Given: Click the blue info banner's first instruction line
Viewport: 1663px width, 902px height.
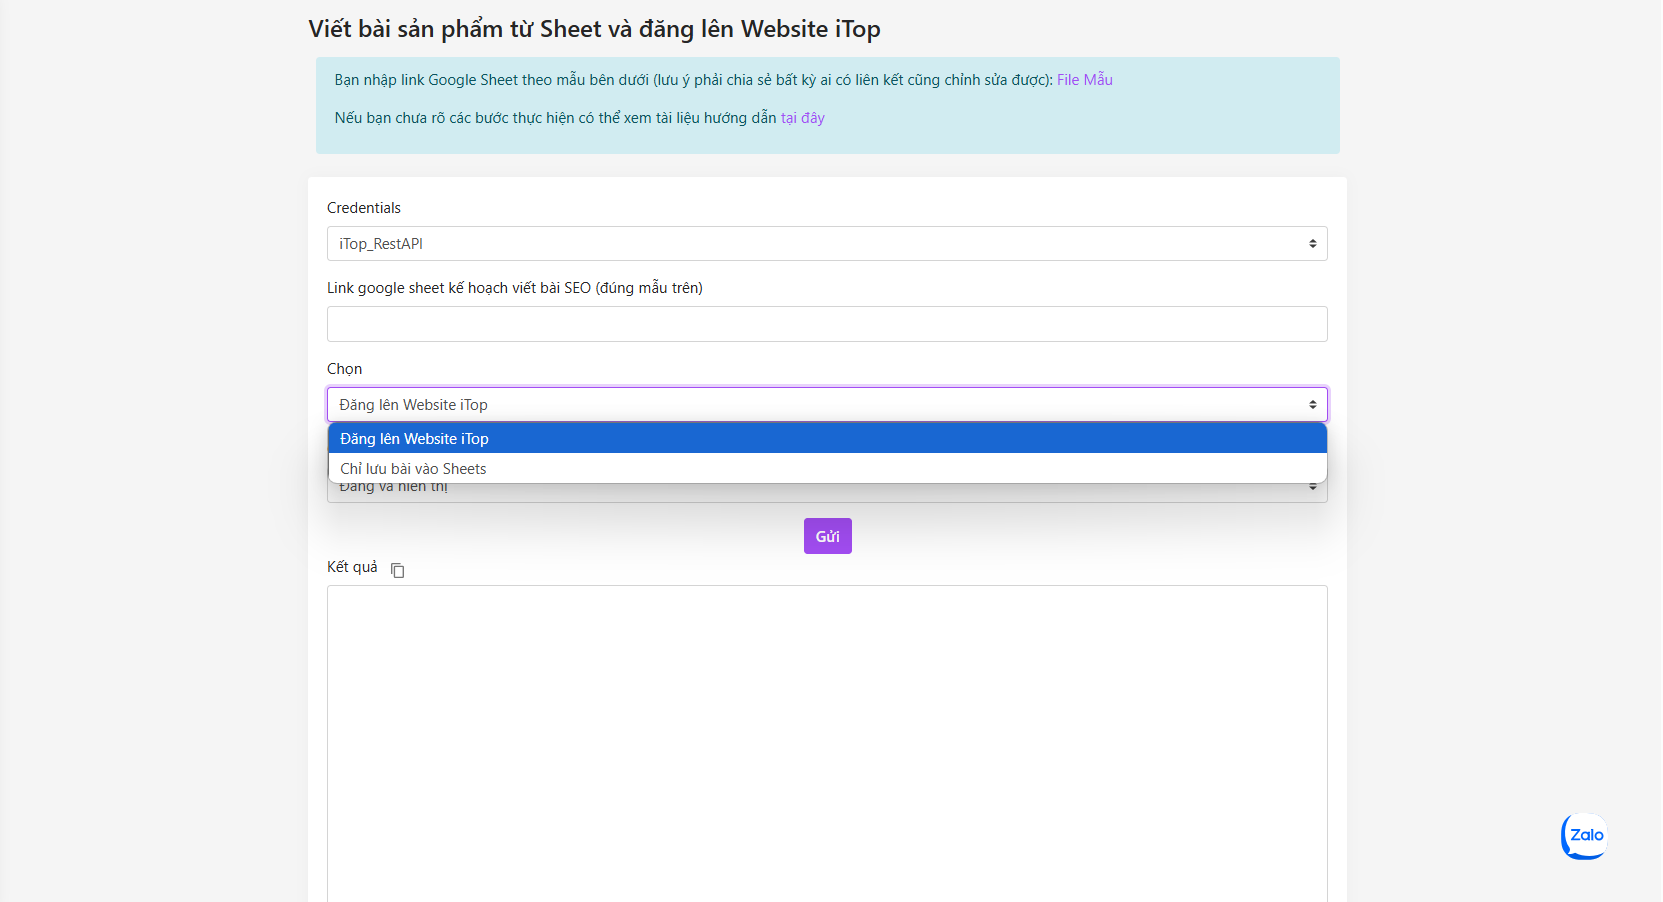Looking at the screenshot, I should tap(692, 80).
